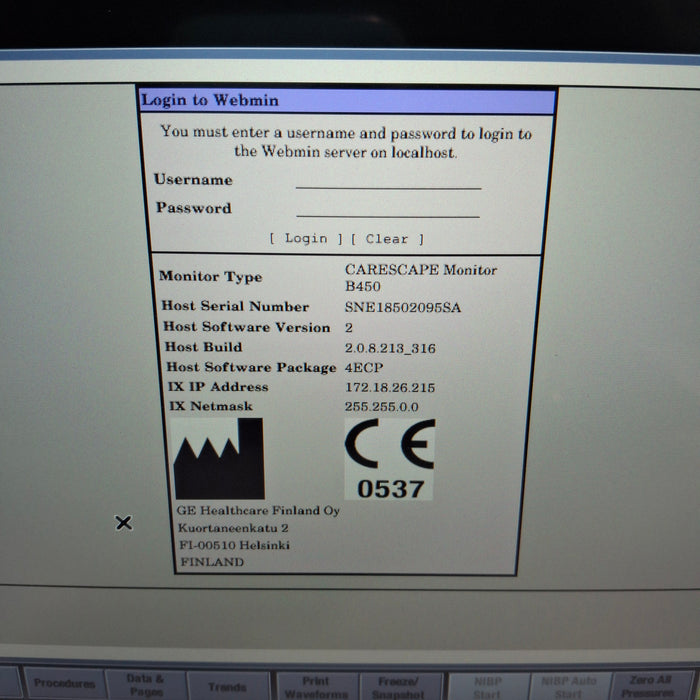The width and height of the screenshot is (700, 700).
Task: Click the Host Build value 2.0.8.213_316
Action: [x=390, y=347]
